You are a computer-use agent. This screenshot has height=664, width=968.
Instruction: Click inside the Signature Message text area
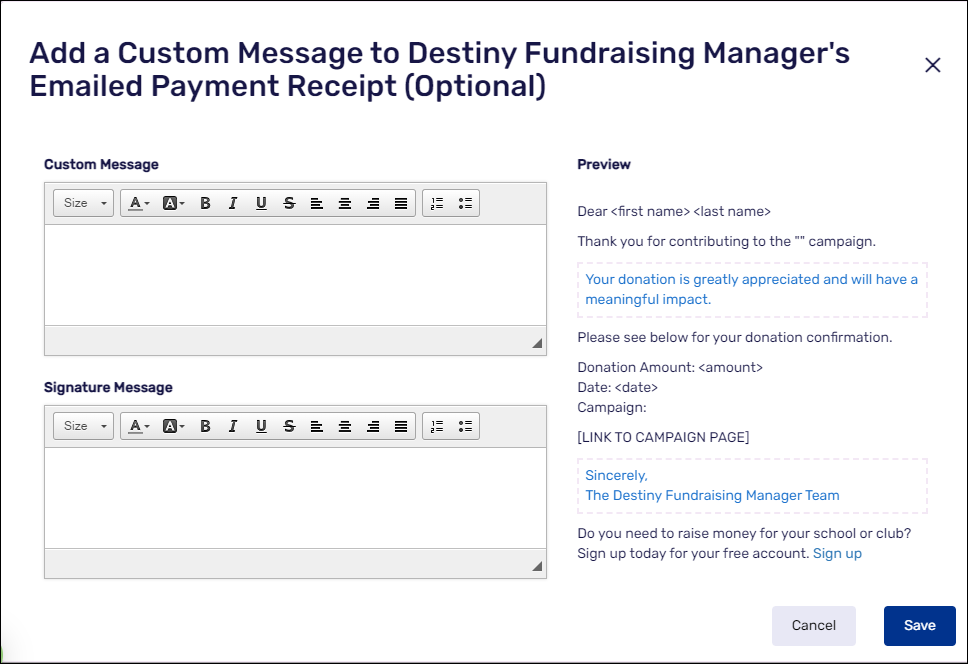[x=295, y=497]
